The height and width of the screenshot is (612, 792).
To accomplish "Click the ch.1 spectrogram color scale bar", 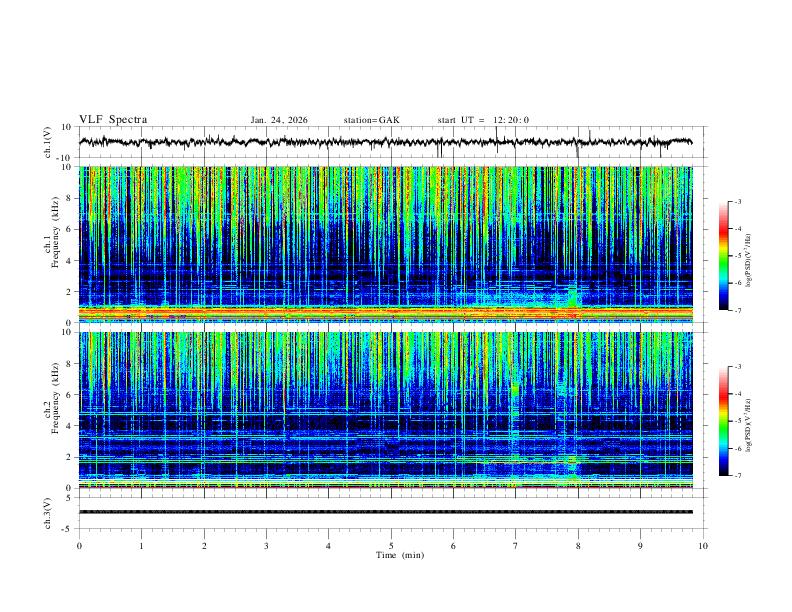I will [723, 256].
